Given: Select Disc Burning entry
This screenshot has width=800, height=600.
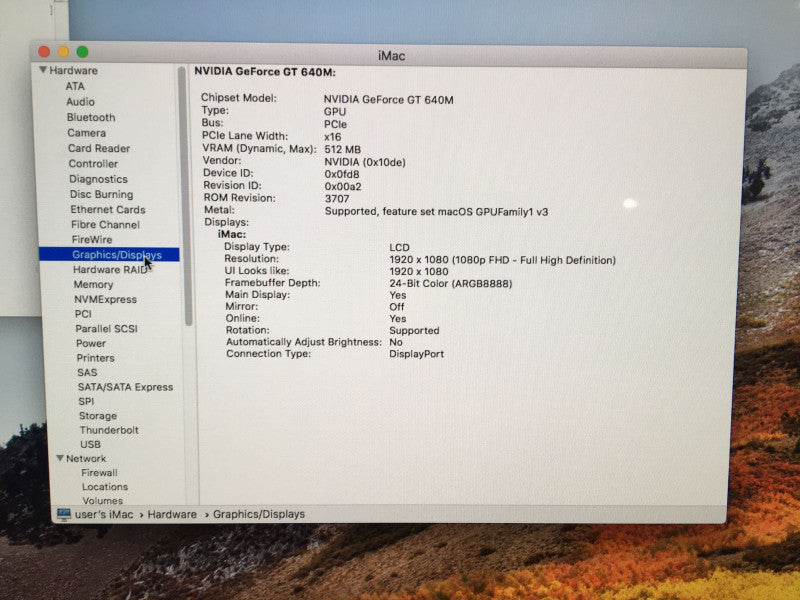Looking at the screenshot, I should click(102, 194).
